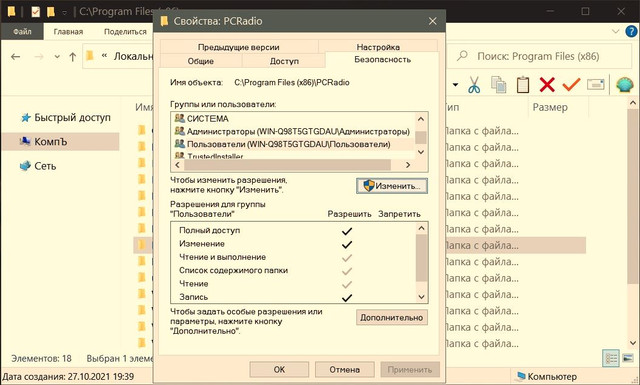This screenshot has height=385, width=640.
Task: Click the Дополнительно button
Action: click(392, 317)
